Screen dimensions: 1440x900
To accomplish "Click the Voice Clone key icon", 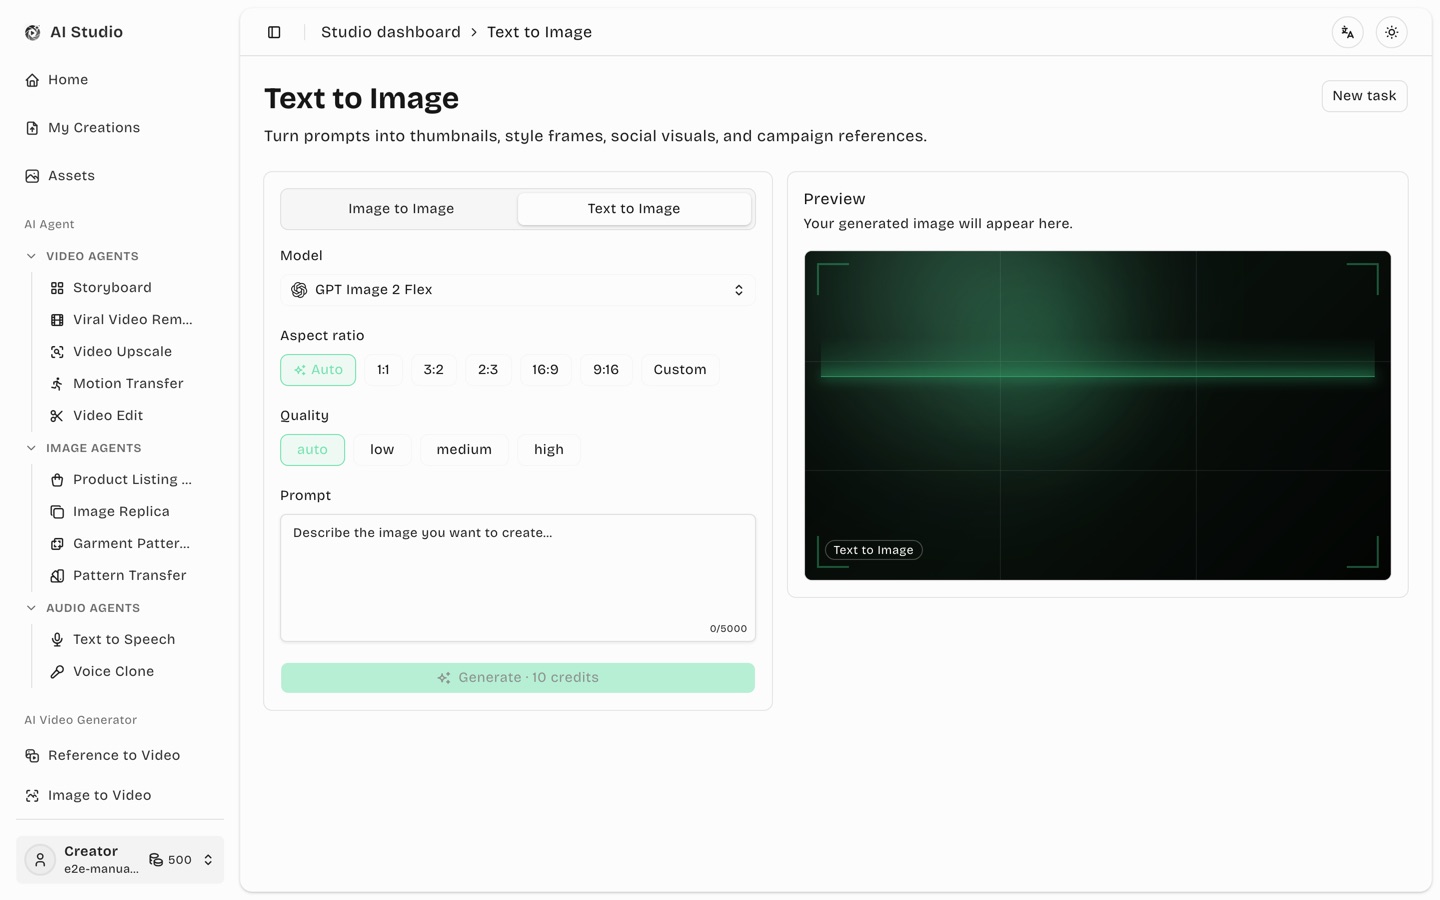I will click(x=57, y=672).
